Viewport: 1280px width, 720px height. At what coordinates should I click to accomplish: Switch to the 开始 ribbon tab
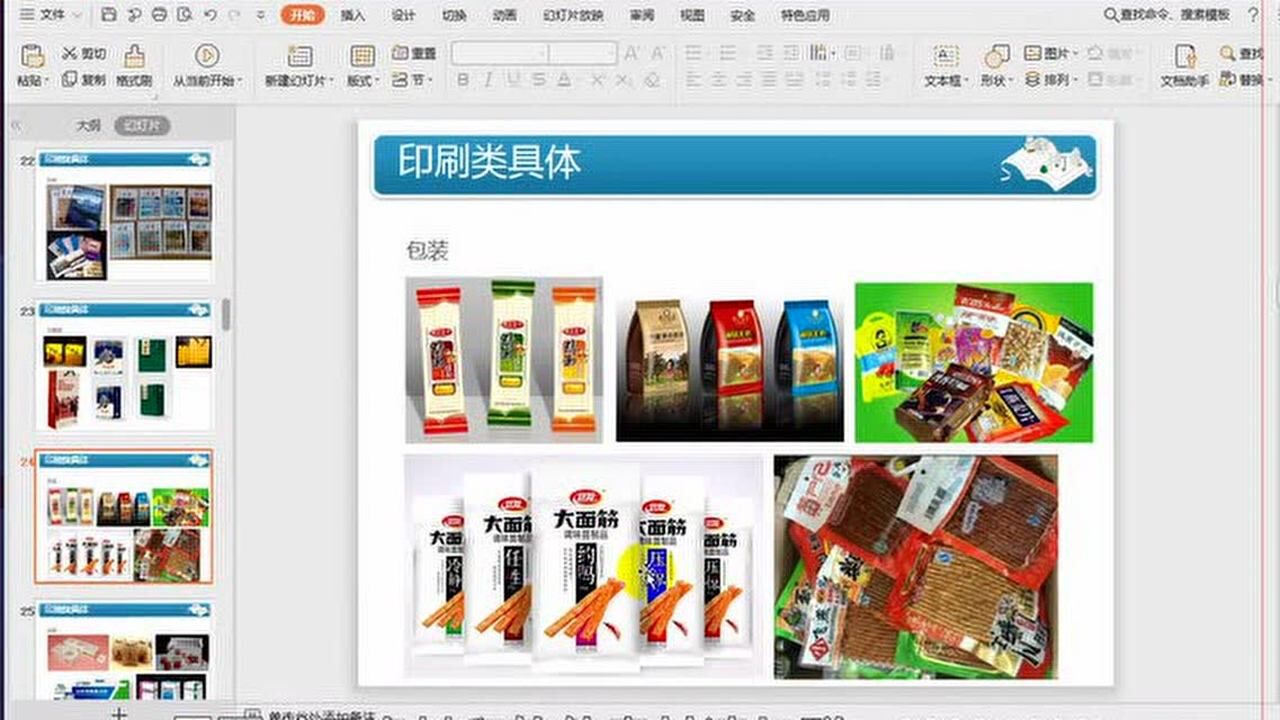tap(302, 15)
